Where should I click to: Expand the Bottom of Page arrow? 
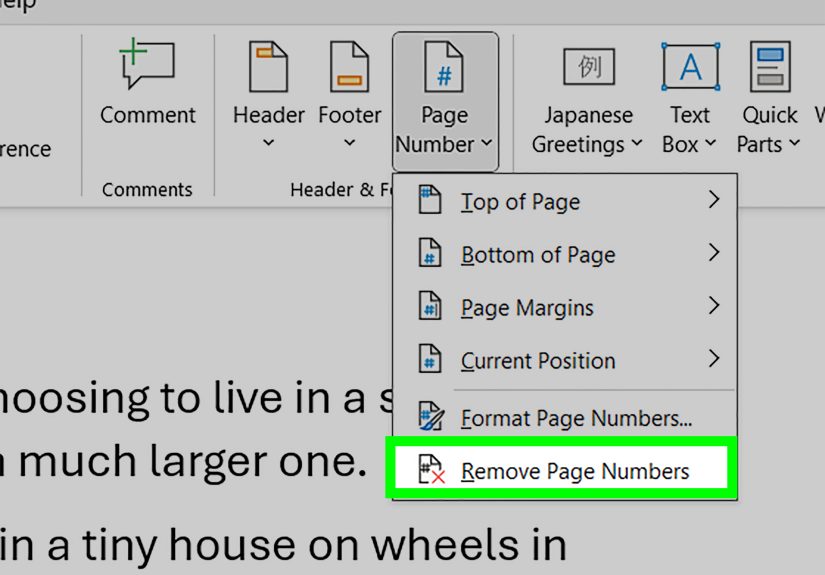pyautogui.click(x=713, y=253)
